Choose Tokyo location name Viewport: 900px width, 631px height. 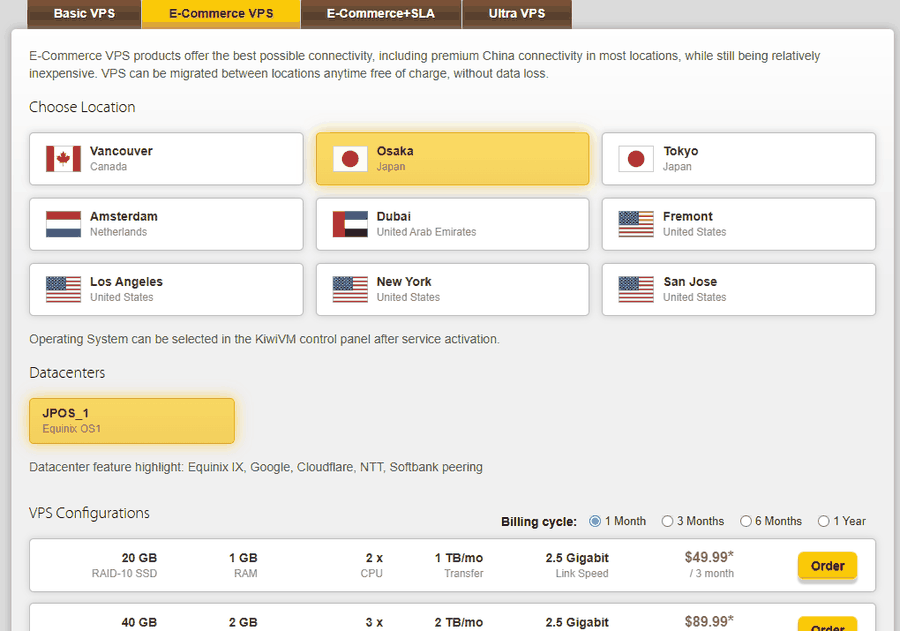coord(681,151)
